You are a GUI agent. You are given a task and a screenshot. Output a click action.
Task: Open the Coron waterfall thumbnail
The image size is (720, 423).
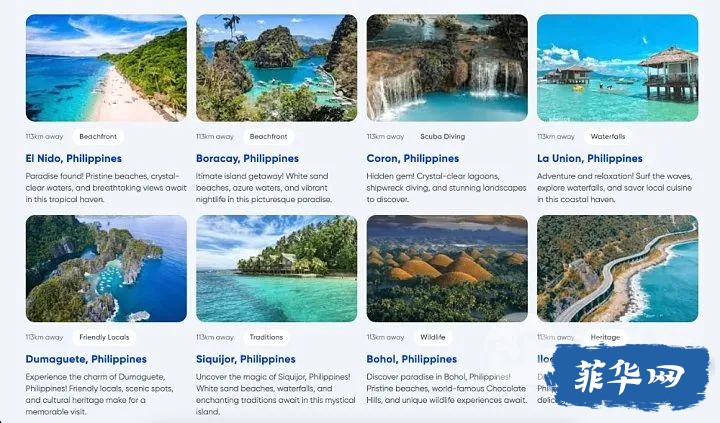(447, 68)
